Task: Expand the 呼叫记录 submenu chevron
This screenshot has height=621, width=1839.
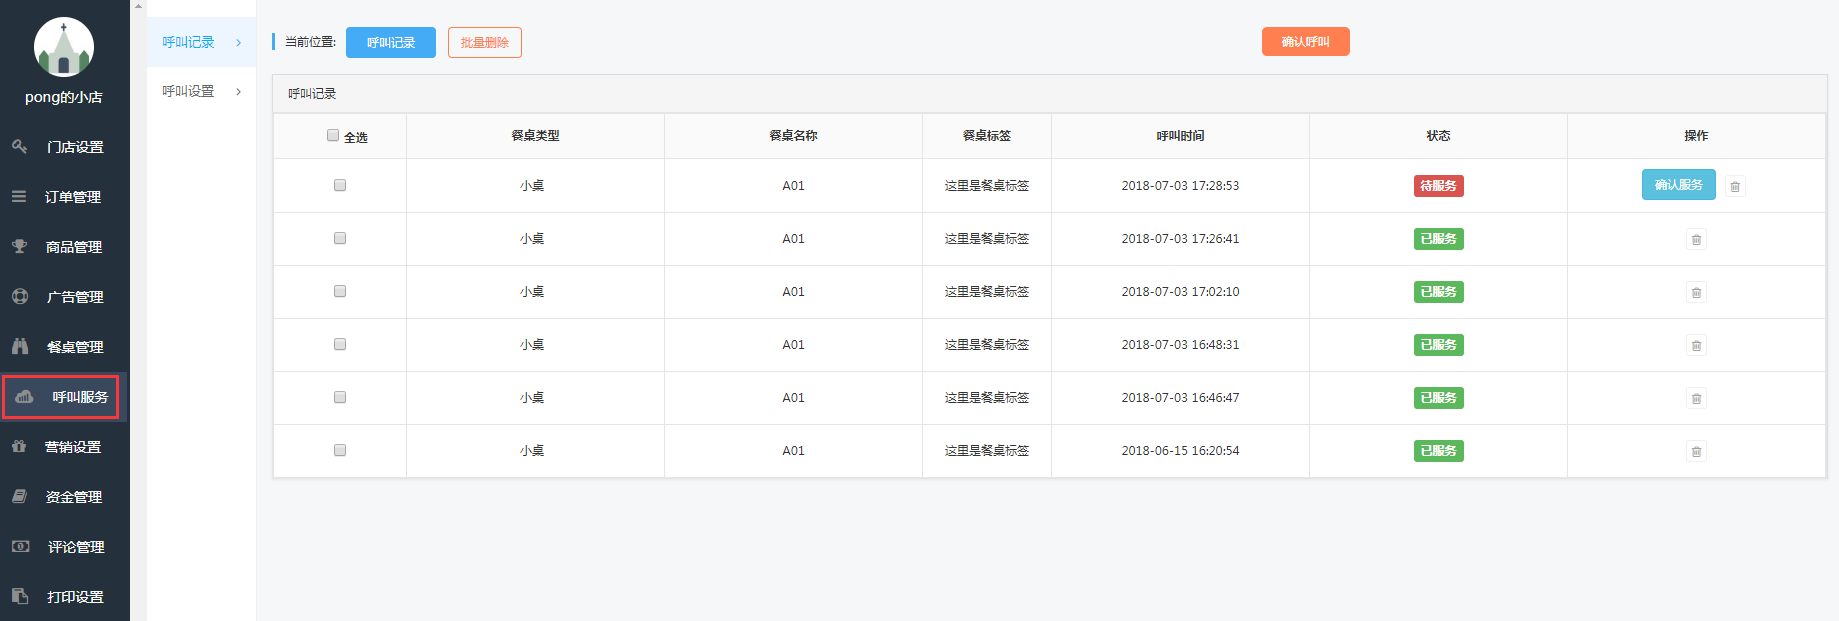Action: 238,42
